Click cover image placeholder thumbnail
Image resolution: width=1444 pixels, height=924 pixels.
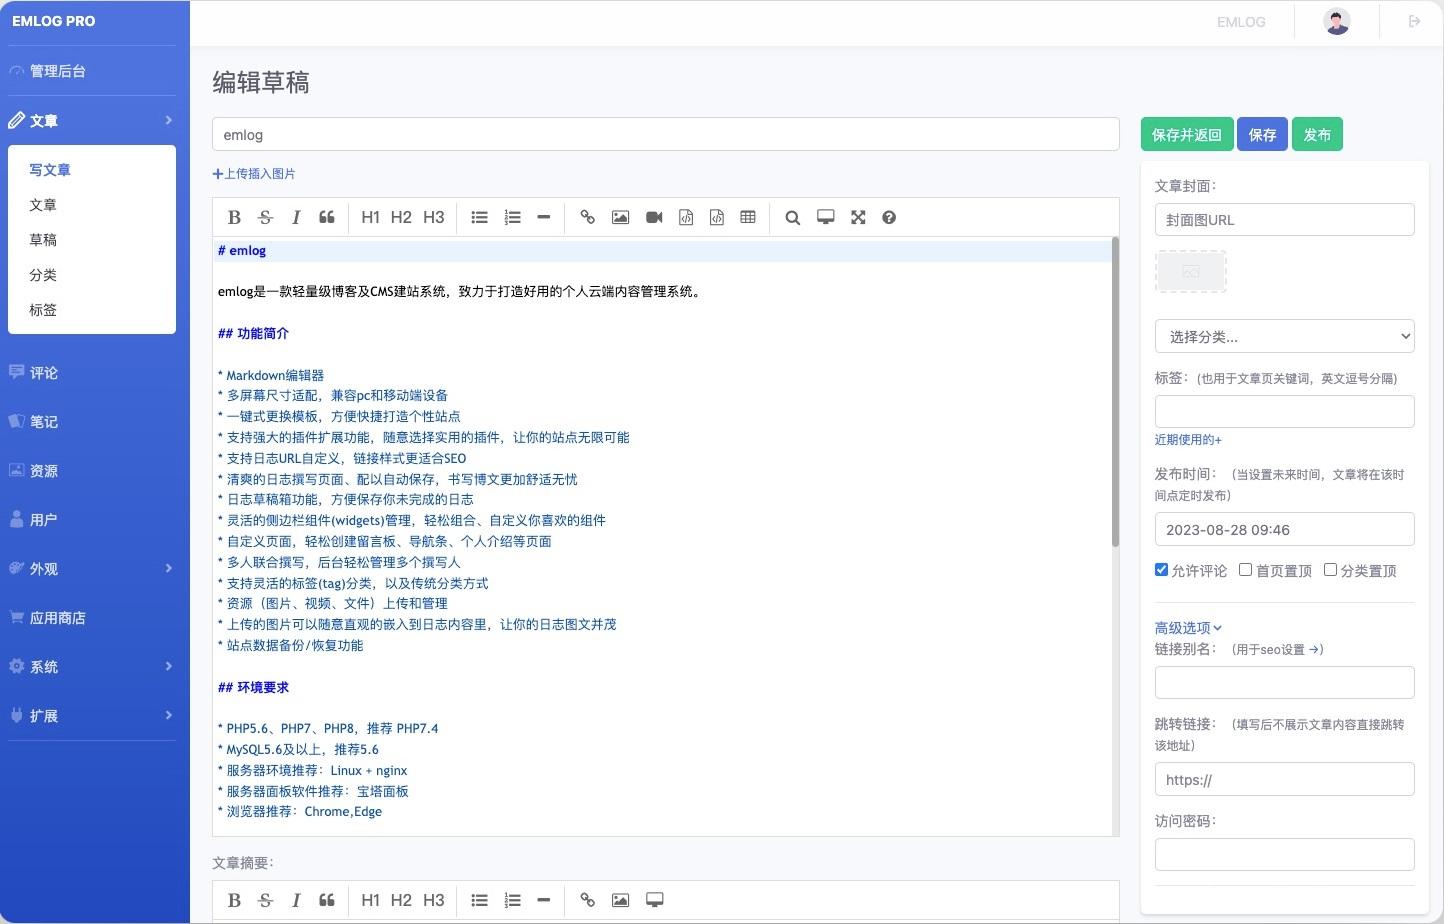click(x=1191, y=271)
